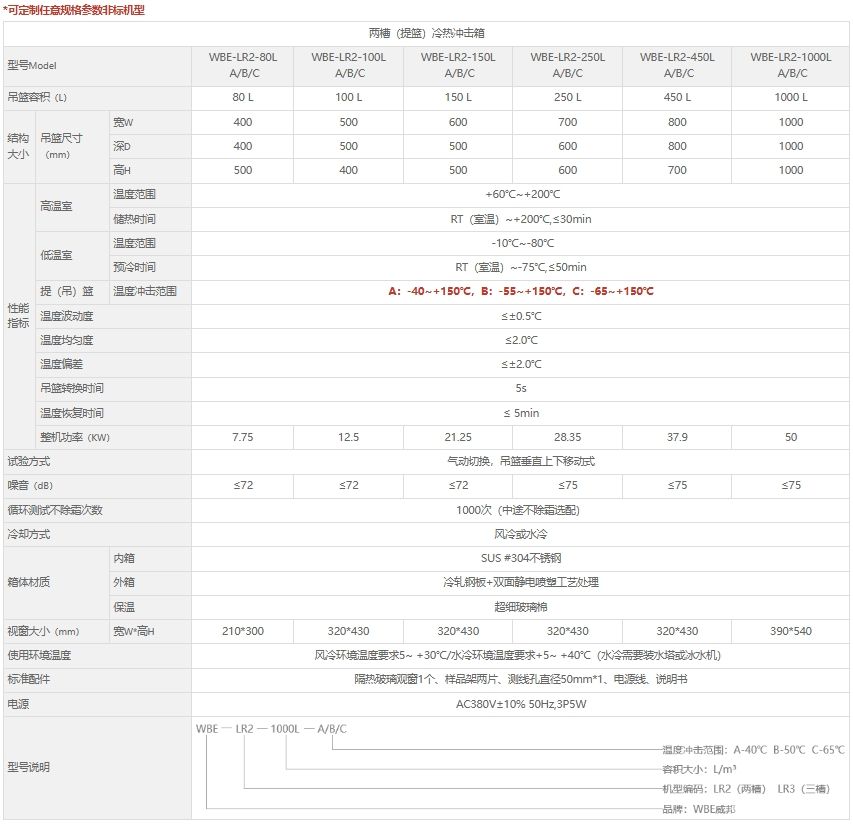Image resolution: width=853 pixels, height=825 pixels.
Task: Click the 28.35 power value cell
Action: tap(567, 437)
